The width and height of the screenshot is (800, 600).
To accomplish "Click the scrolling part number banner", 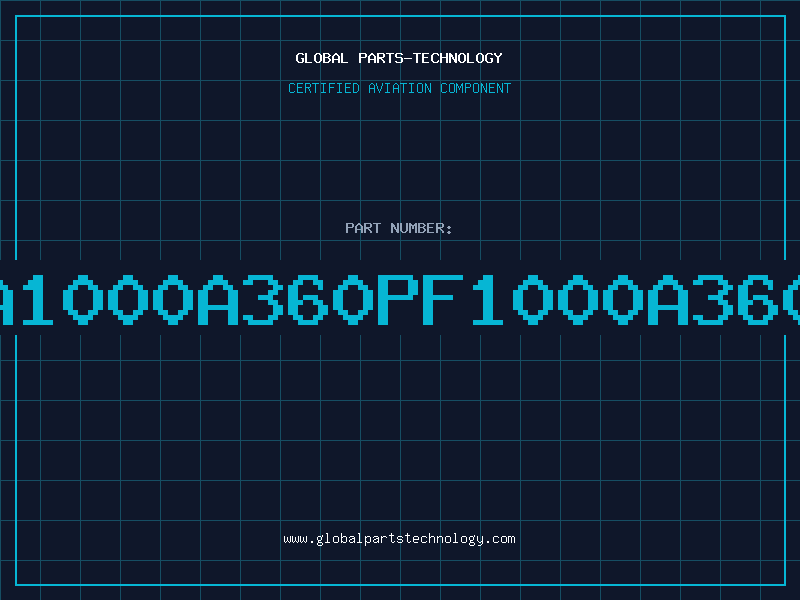I will [x=400, y=298].
